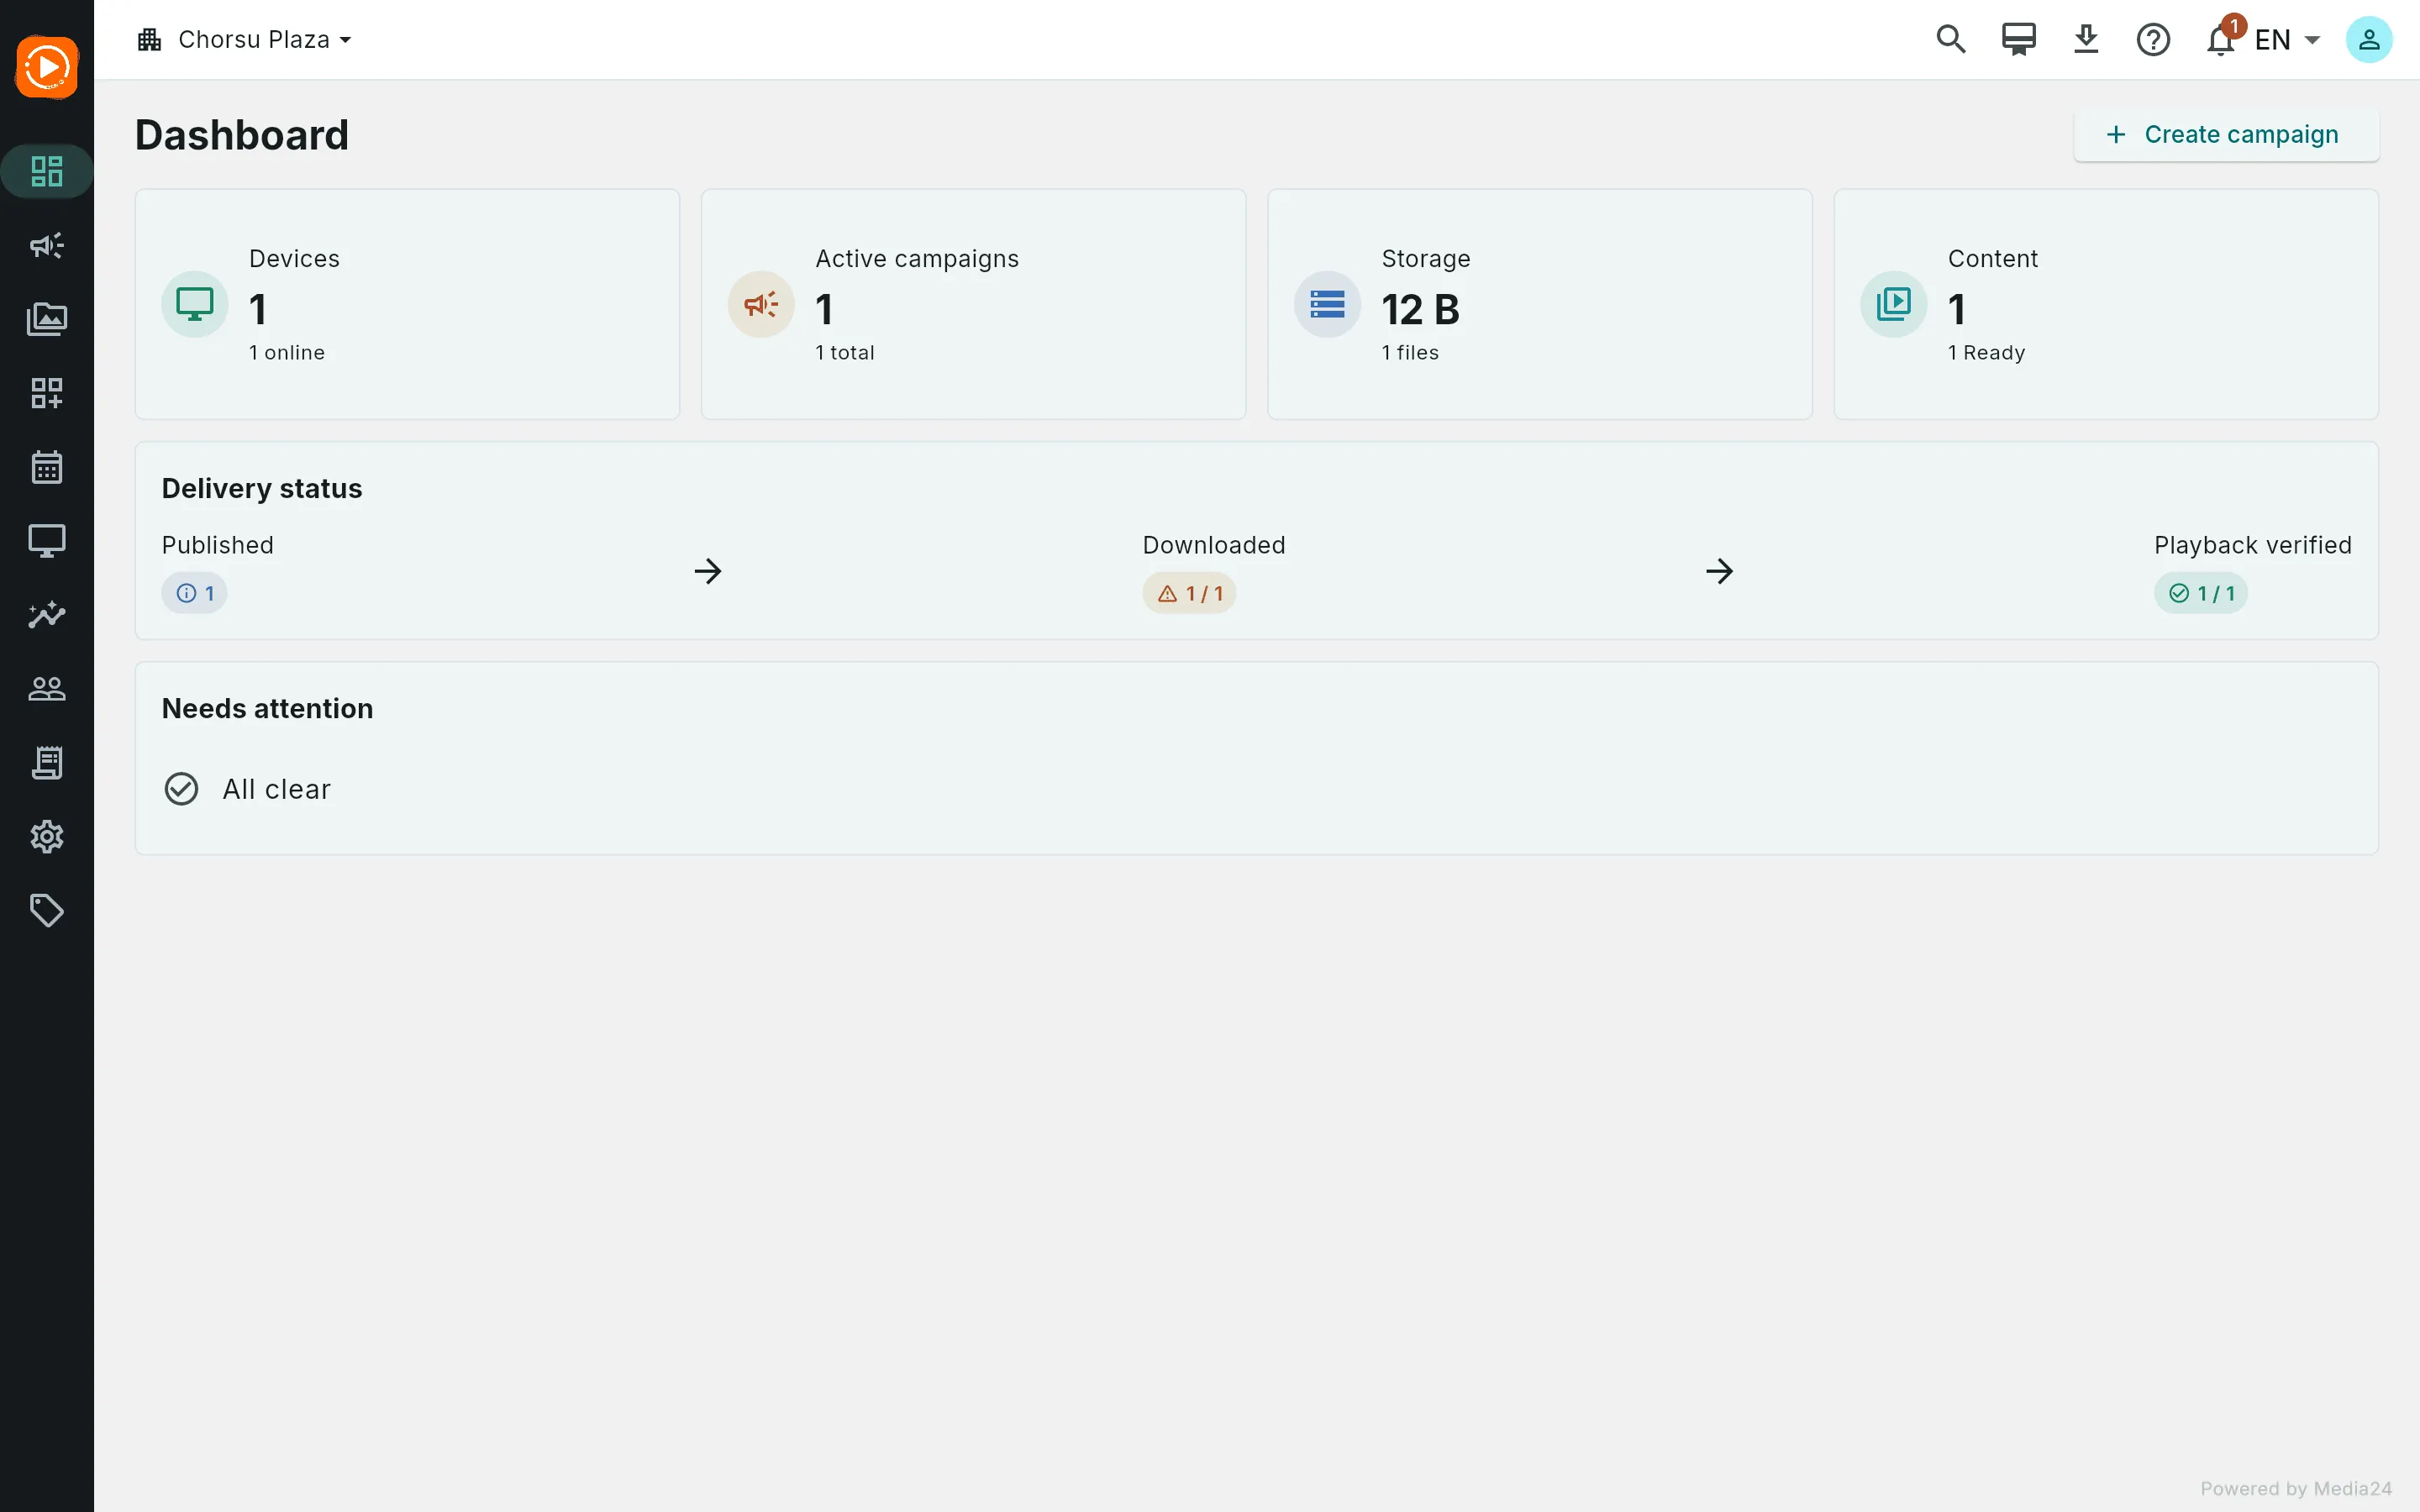The width and height of the screenshot is (2420, 1512).
Task: Click the All clear check icon
Action: coord(181,789)
